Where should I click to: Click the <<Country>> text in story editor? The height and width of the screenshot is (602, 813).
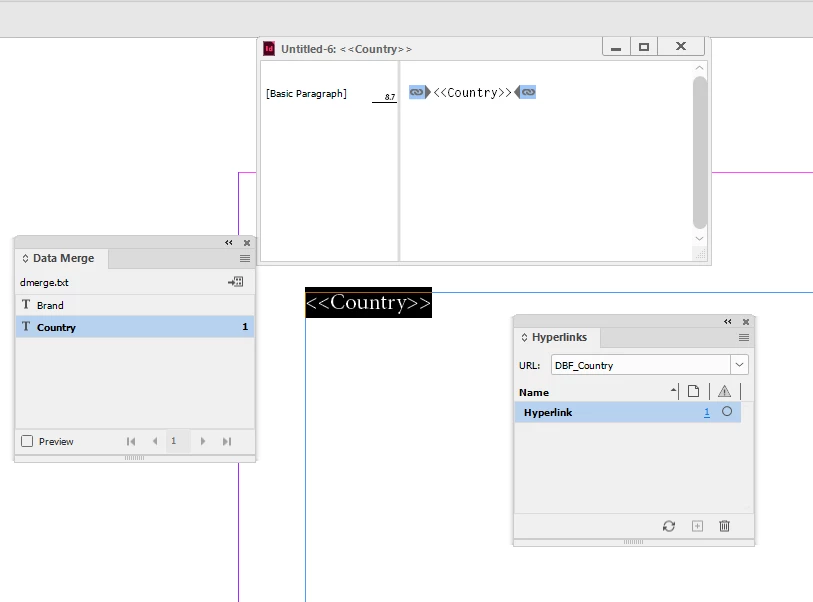(x=472, y=92)
